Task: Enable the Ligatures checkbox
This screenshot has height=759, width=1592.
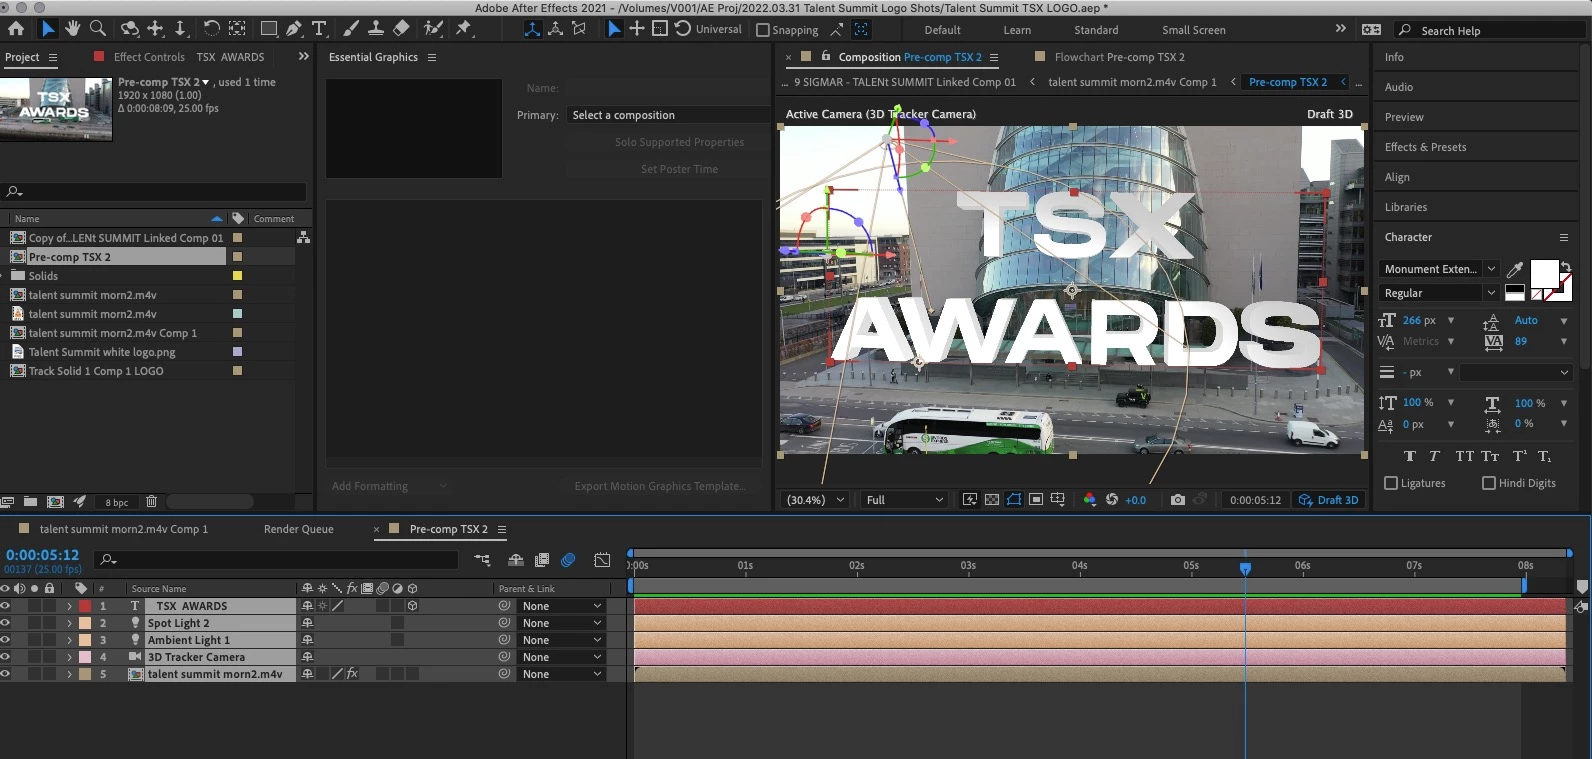Action: (x=1391, y=483)
